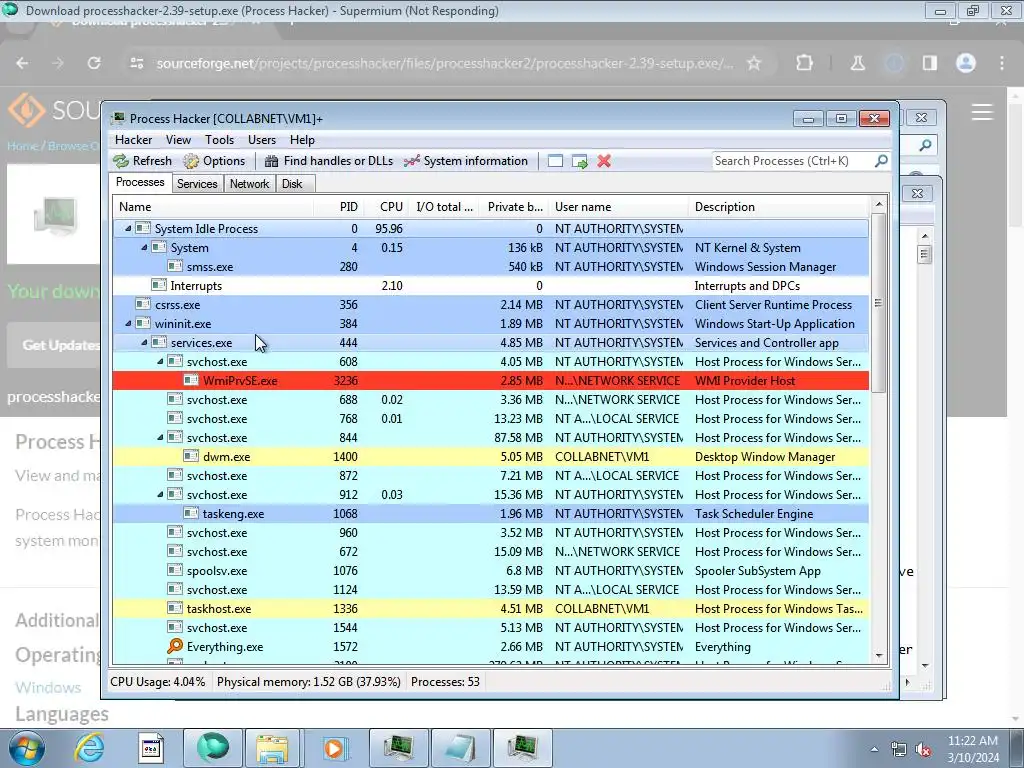Collapse the System process node
Image resolution: width=1024 pixels, height=768 pixels.
coord(144,248)
